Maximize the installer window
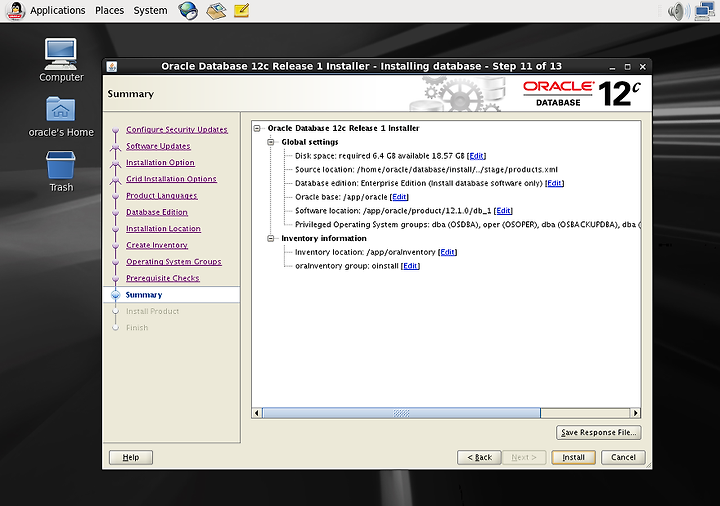 [627, 67]
